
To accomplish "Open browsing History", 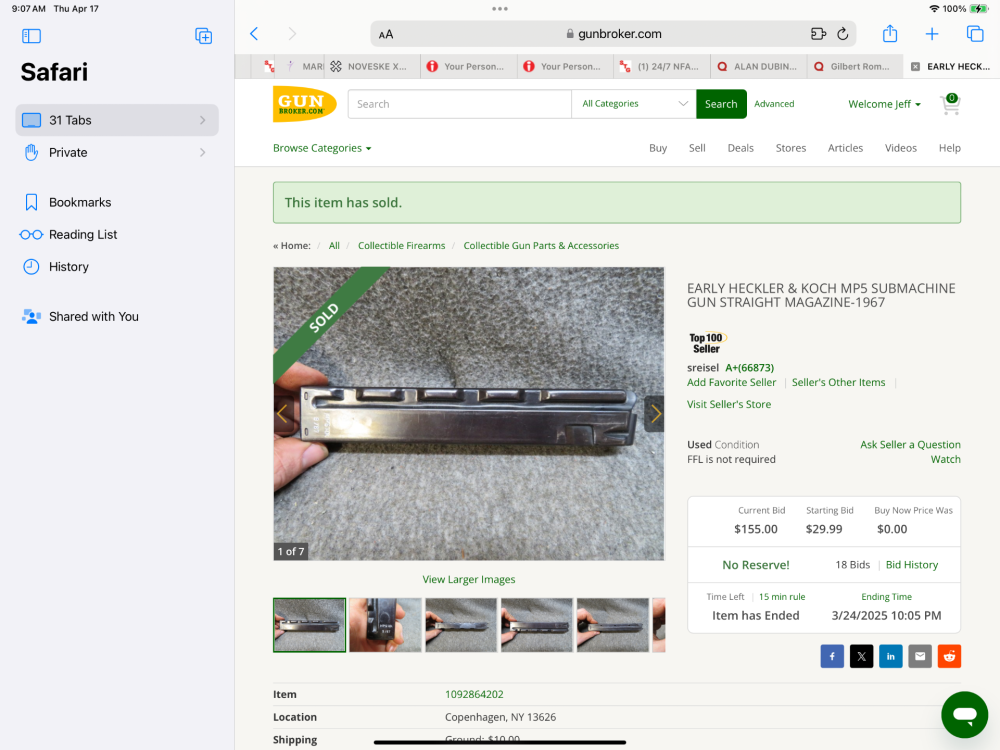I will 68,267.
